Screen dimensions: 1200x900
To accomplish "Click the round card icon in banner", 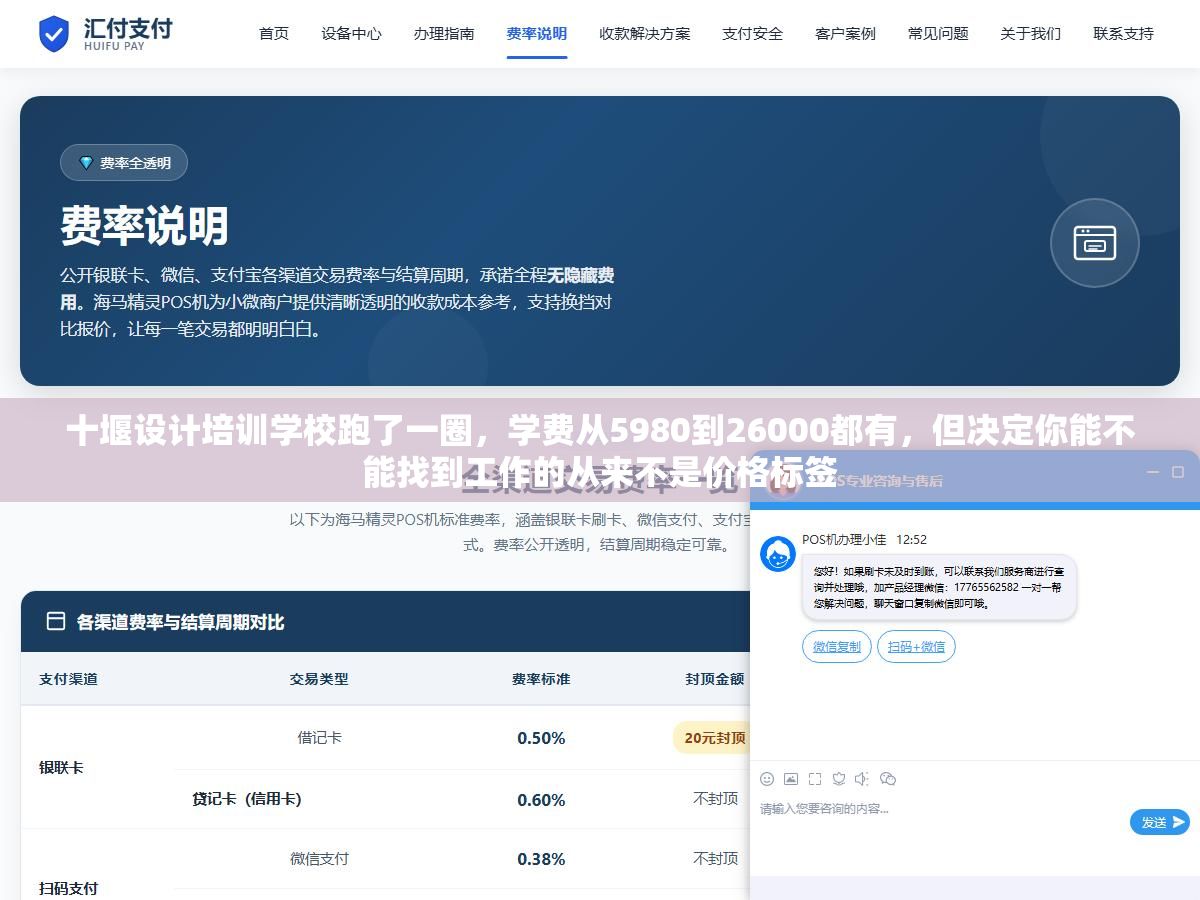I will pyautogui.click(x=1095, y=243).
